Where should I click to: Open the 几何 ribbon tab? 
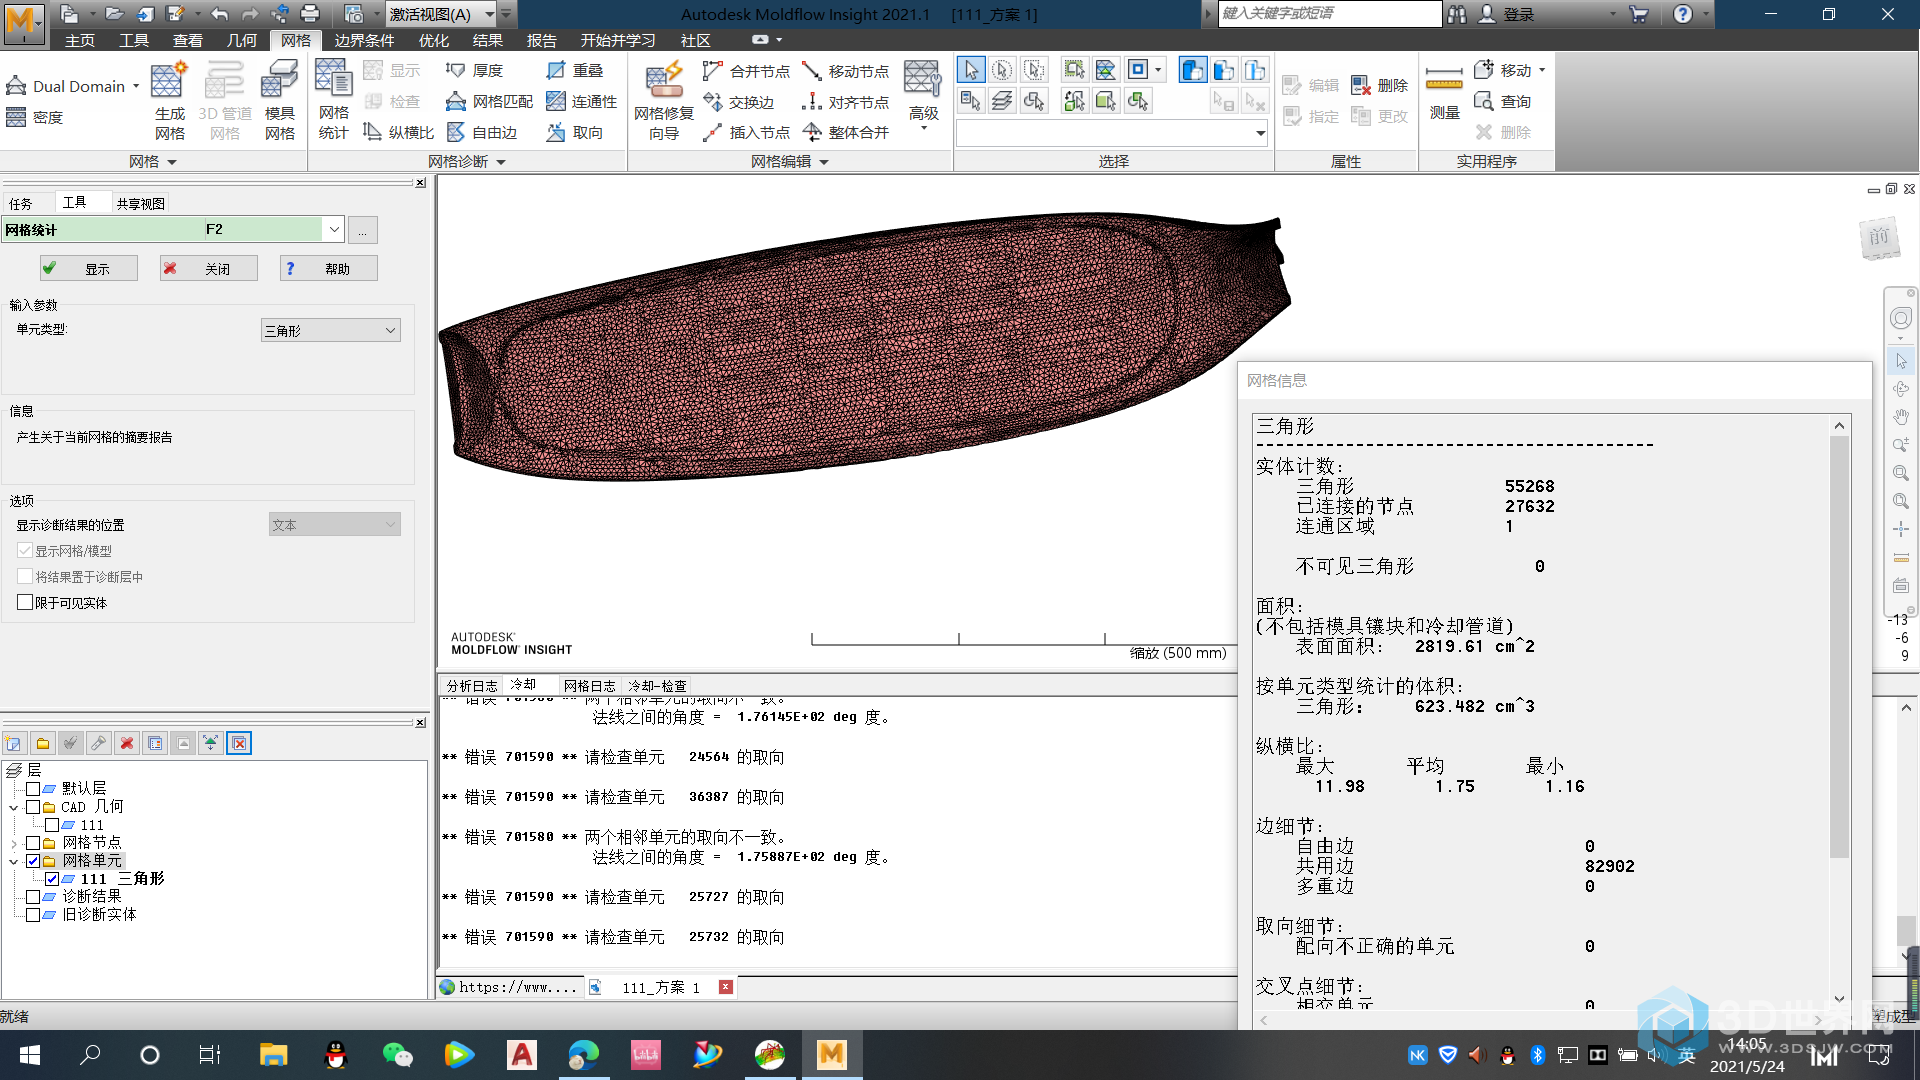[x=242, y=40]
